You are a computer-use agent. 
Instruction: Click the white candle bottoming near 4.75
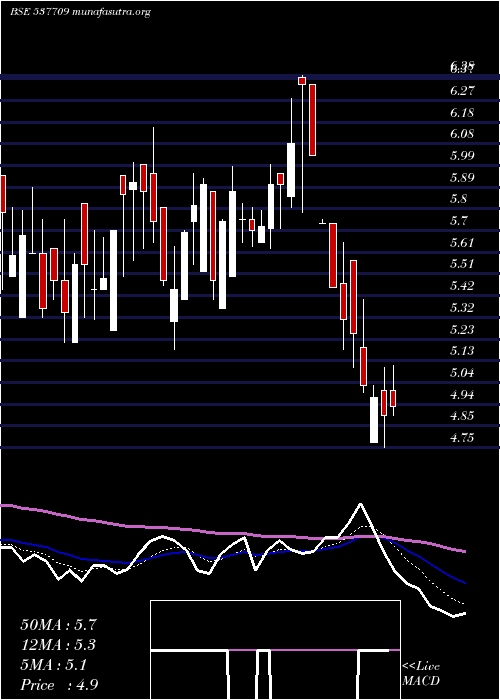coord(374,420)
